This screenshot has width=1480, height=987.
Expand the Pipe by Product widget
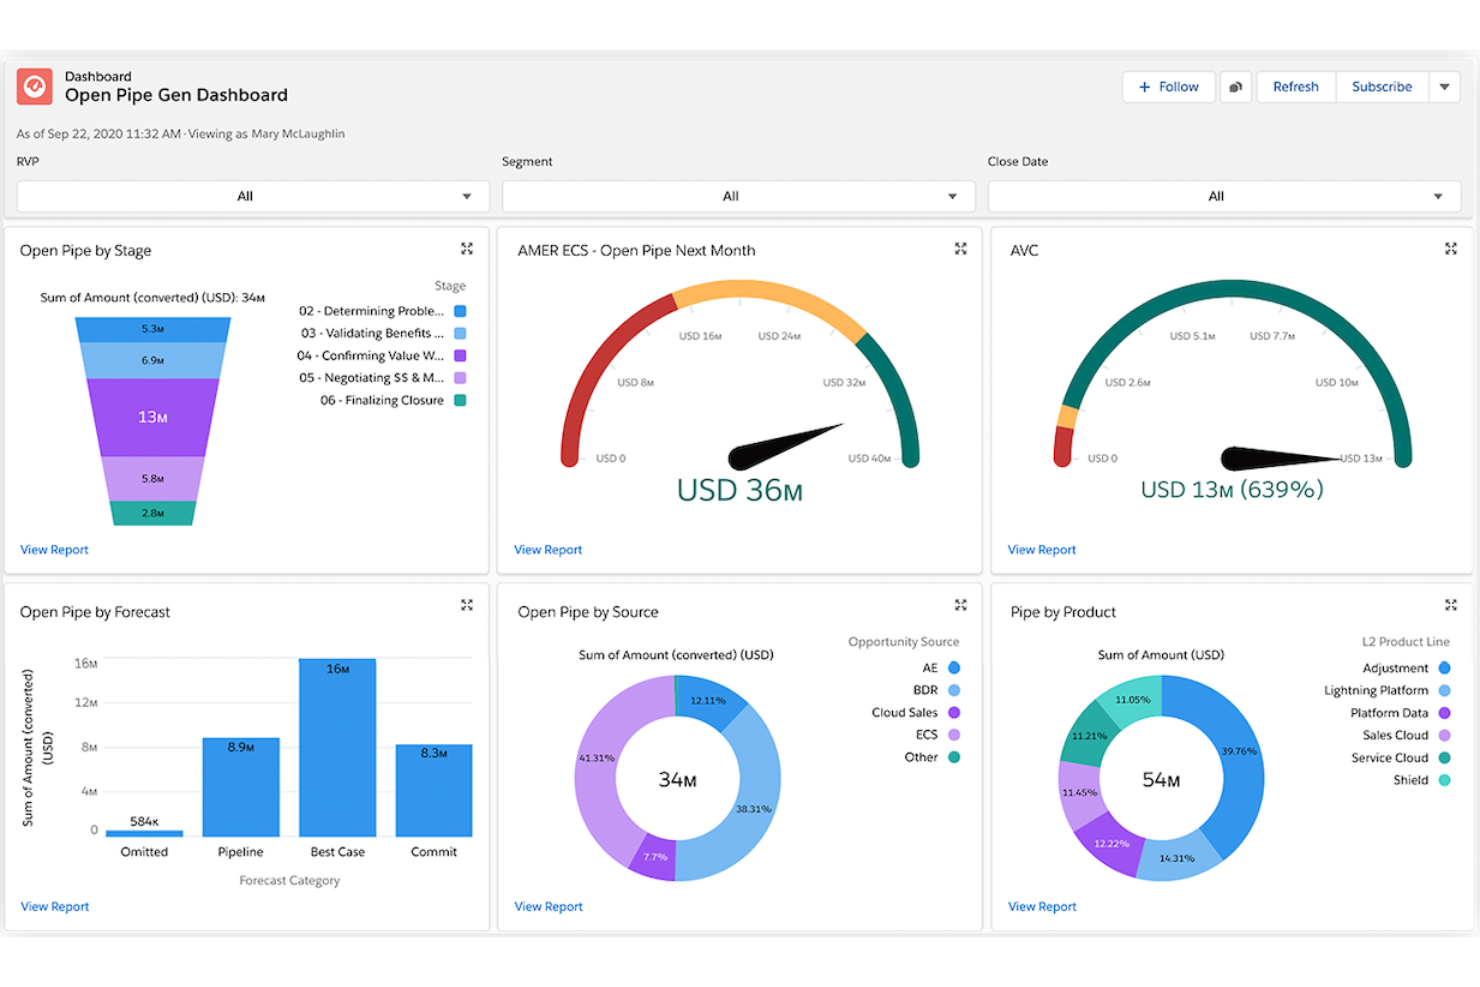pos(1451,604)
